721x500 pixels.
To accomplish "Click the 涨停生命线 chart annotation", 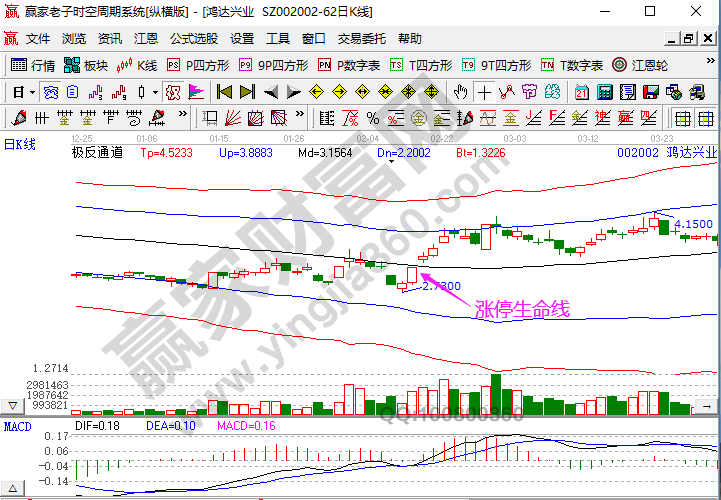I will click(x=521, y=310).
